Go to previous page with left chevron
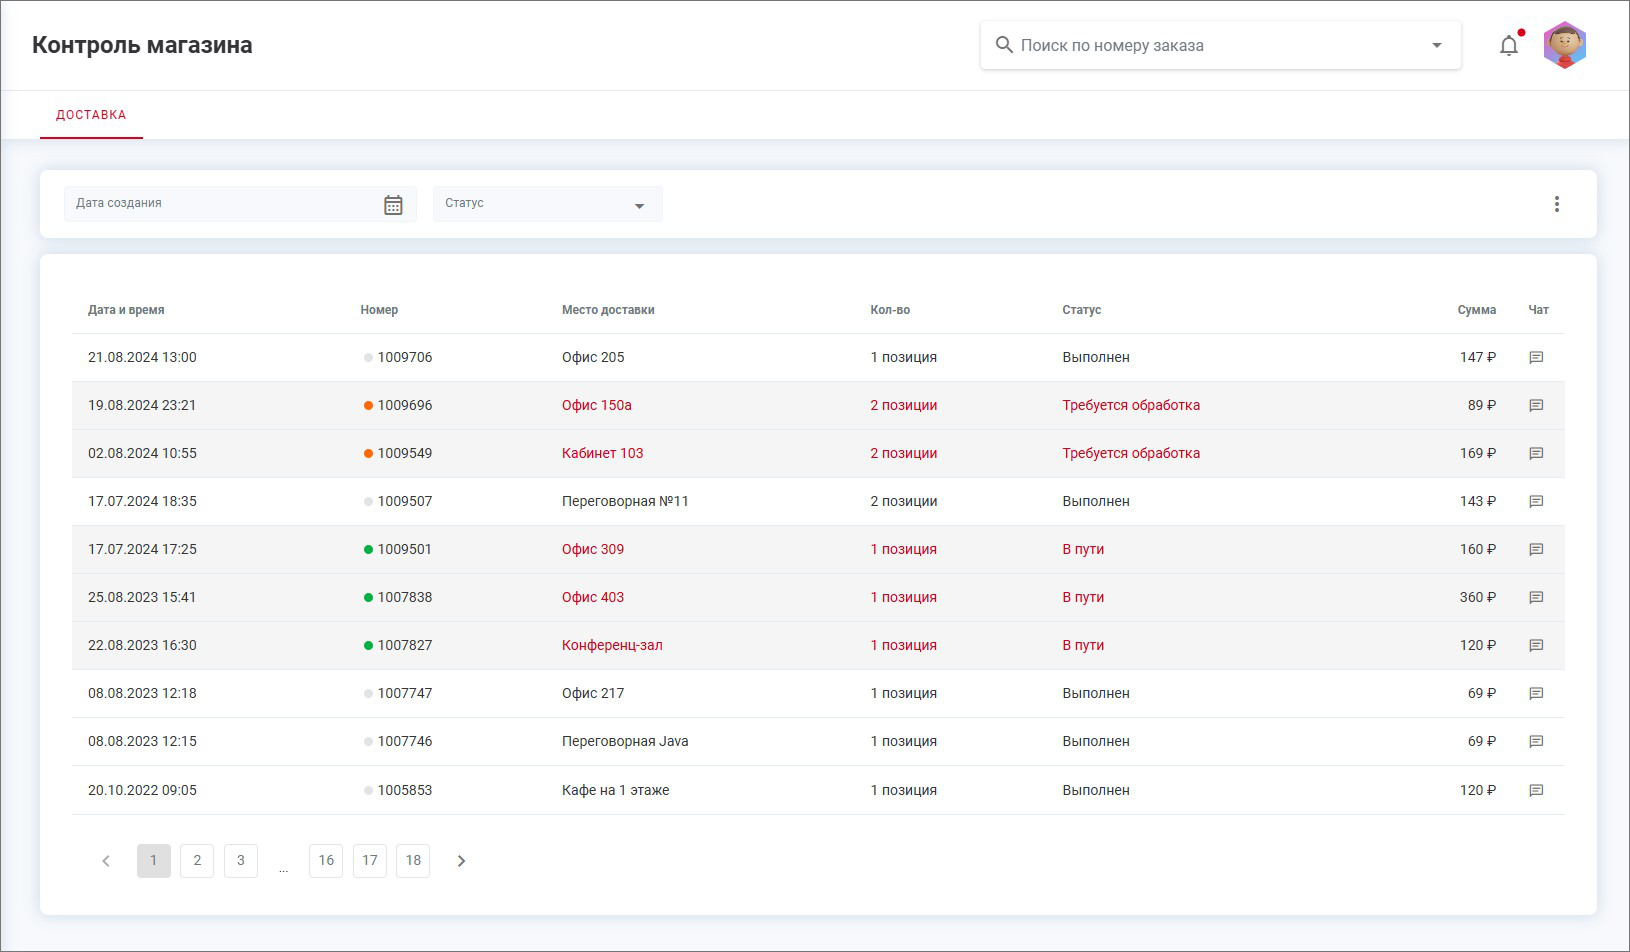Viewport: 1630px width, 952px height. point(106,861)
